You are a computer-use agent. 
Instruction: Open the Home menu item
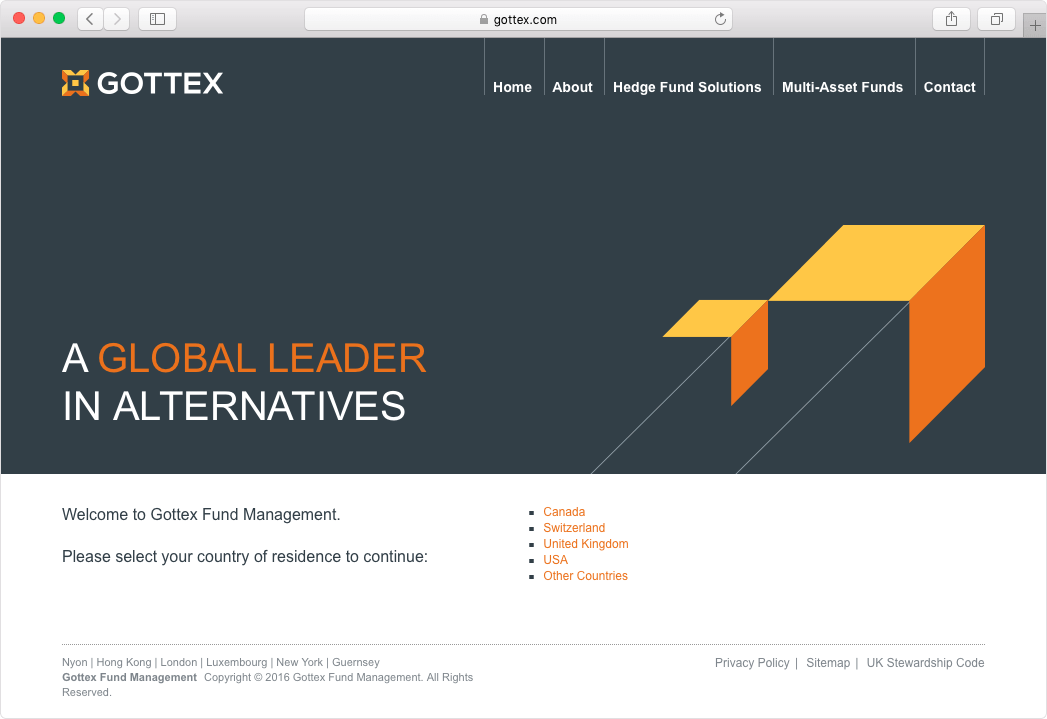(x=512, y=87)
